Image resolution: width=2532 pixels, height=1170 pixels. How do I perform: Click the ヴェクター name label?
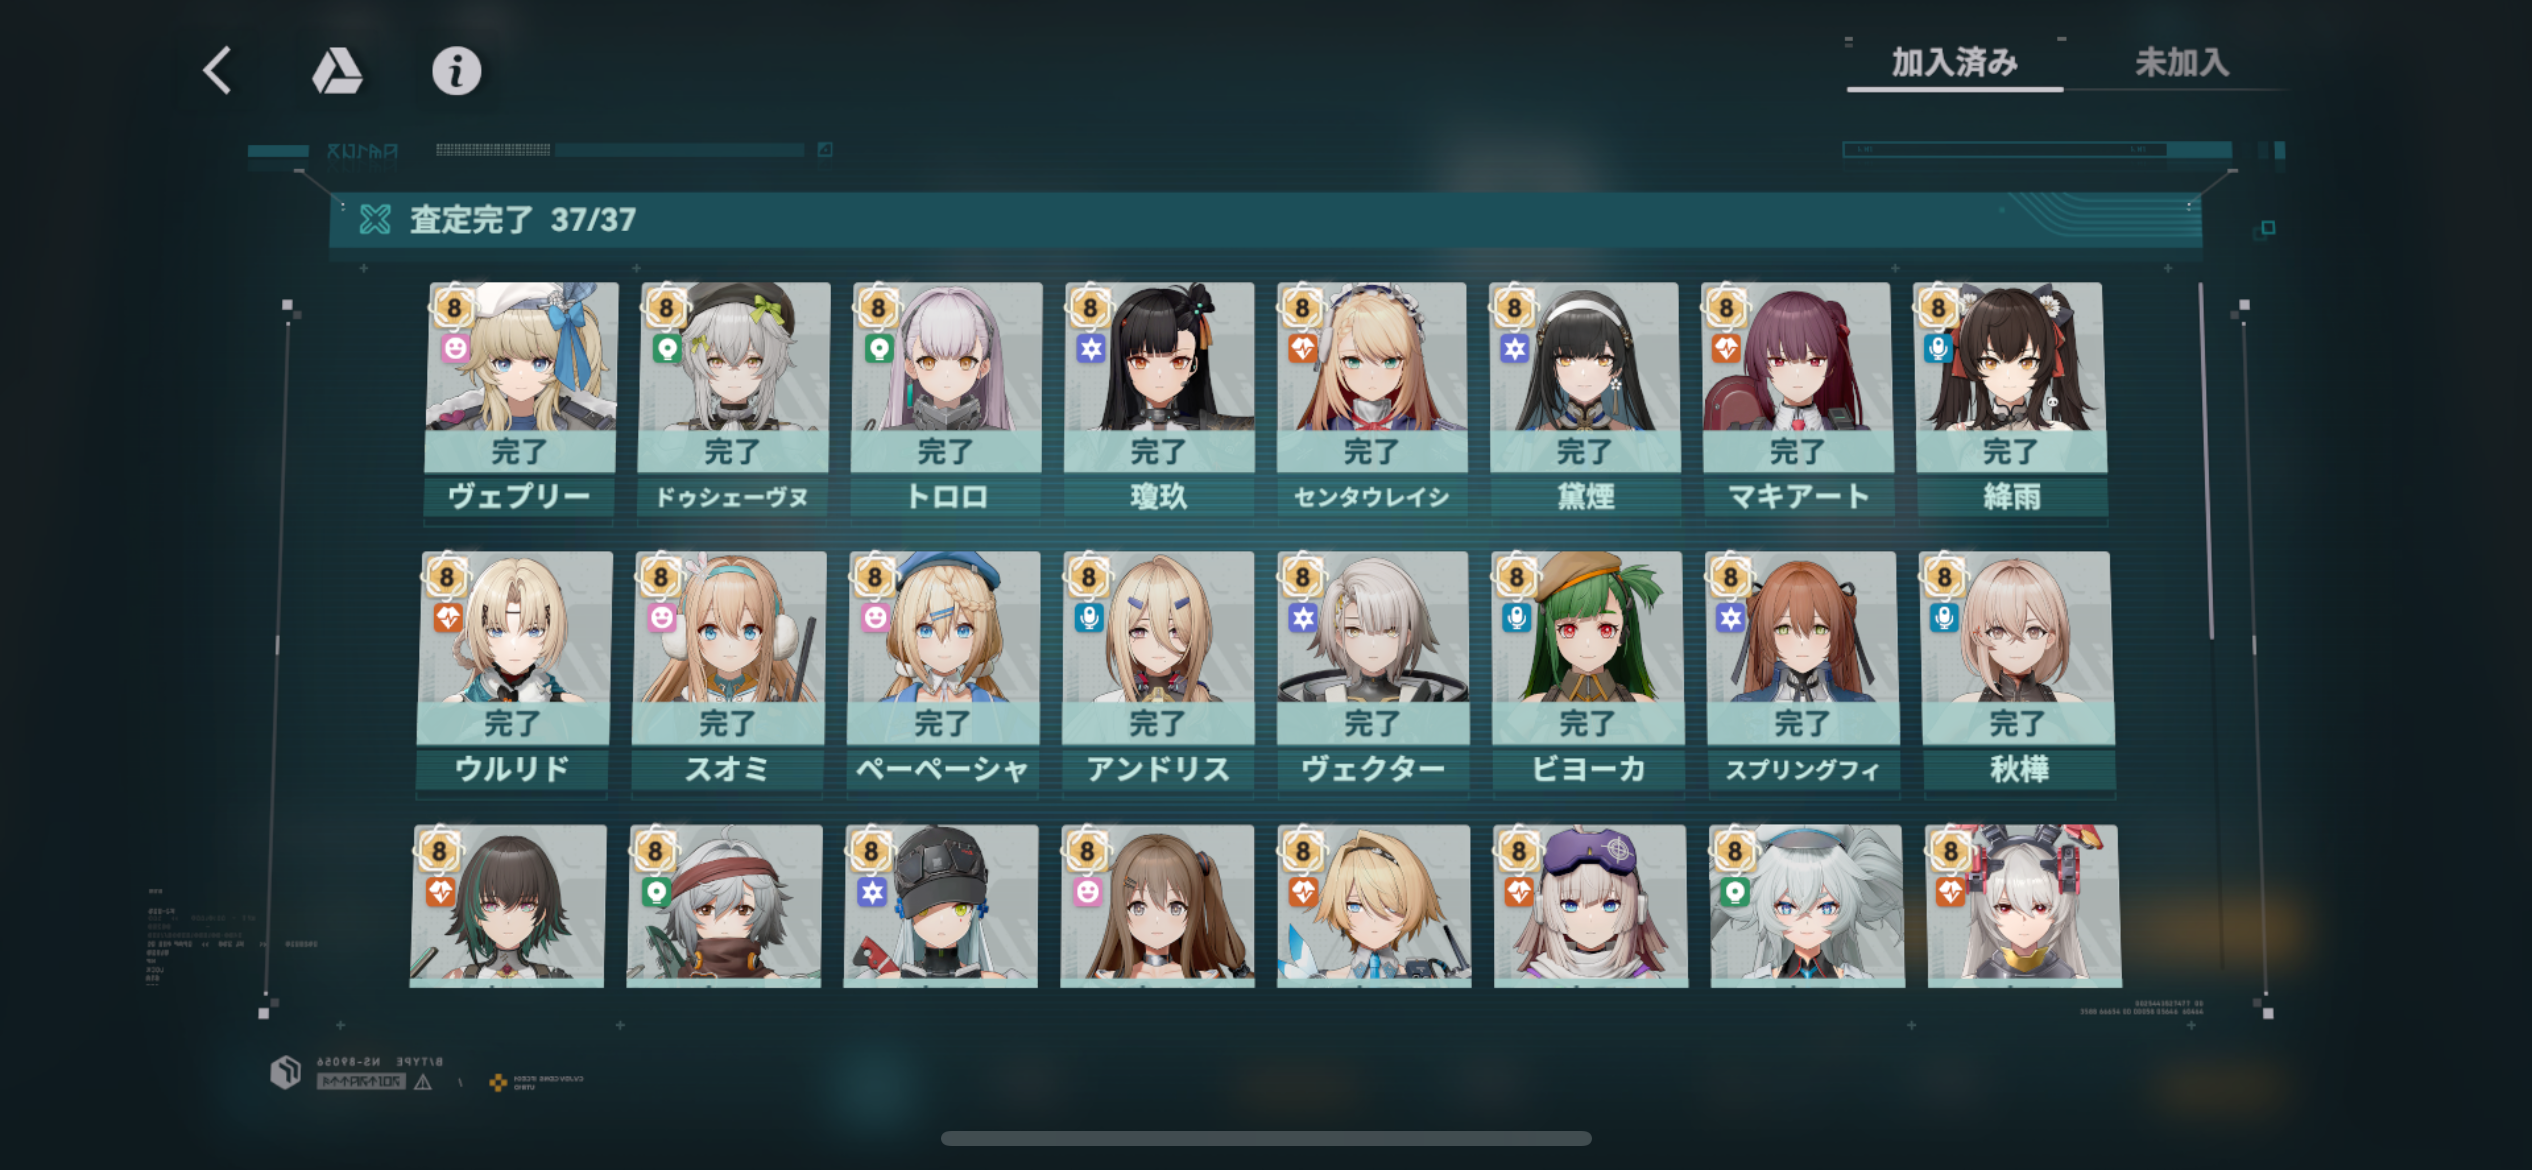coord(1373,769)
